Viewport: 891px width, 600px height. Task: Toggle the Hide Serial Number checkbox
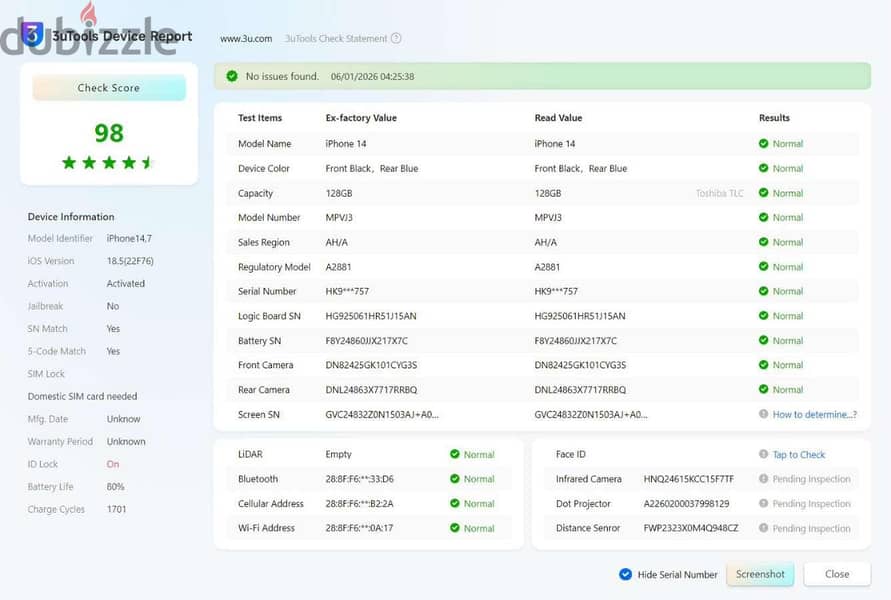(625, 574)
